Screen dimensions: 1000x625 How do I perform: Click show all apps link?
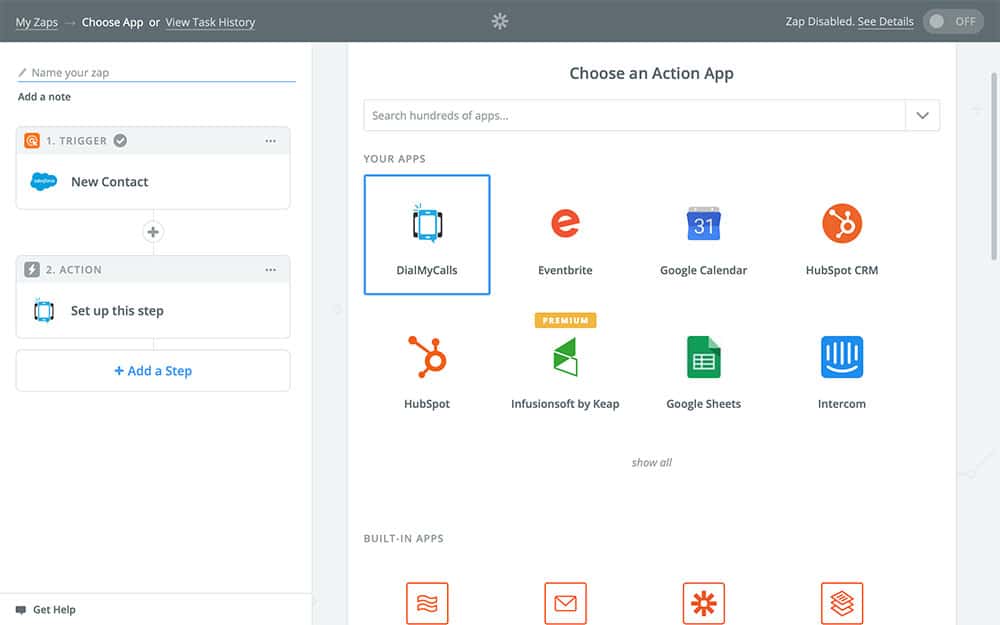point(651,463)
